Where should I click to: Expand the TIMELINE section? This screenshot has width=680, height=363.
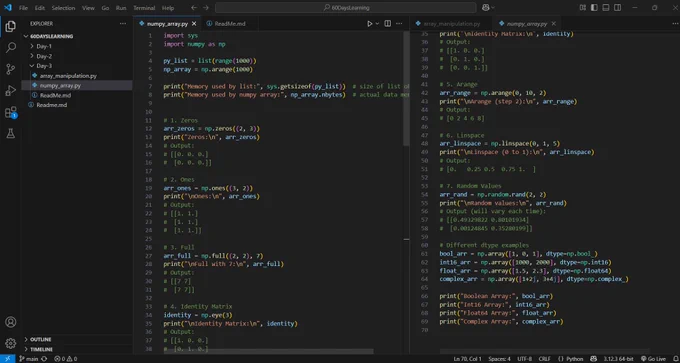click(42, 350)
